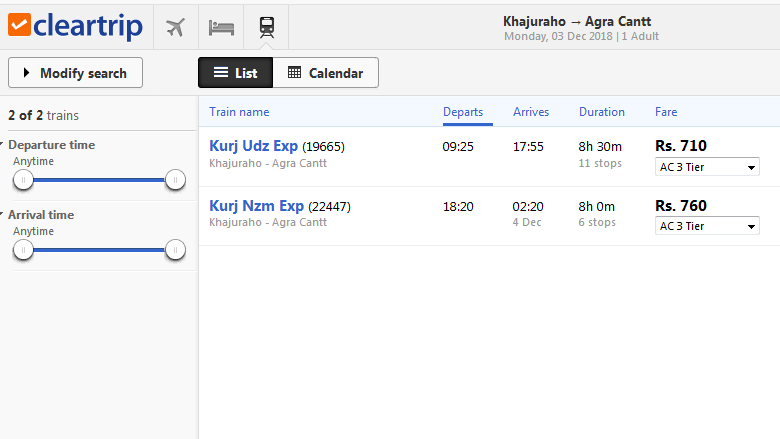Sort results by Duration column
780x439 pixels.
tap(602, 112)
